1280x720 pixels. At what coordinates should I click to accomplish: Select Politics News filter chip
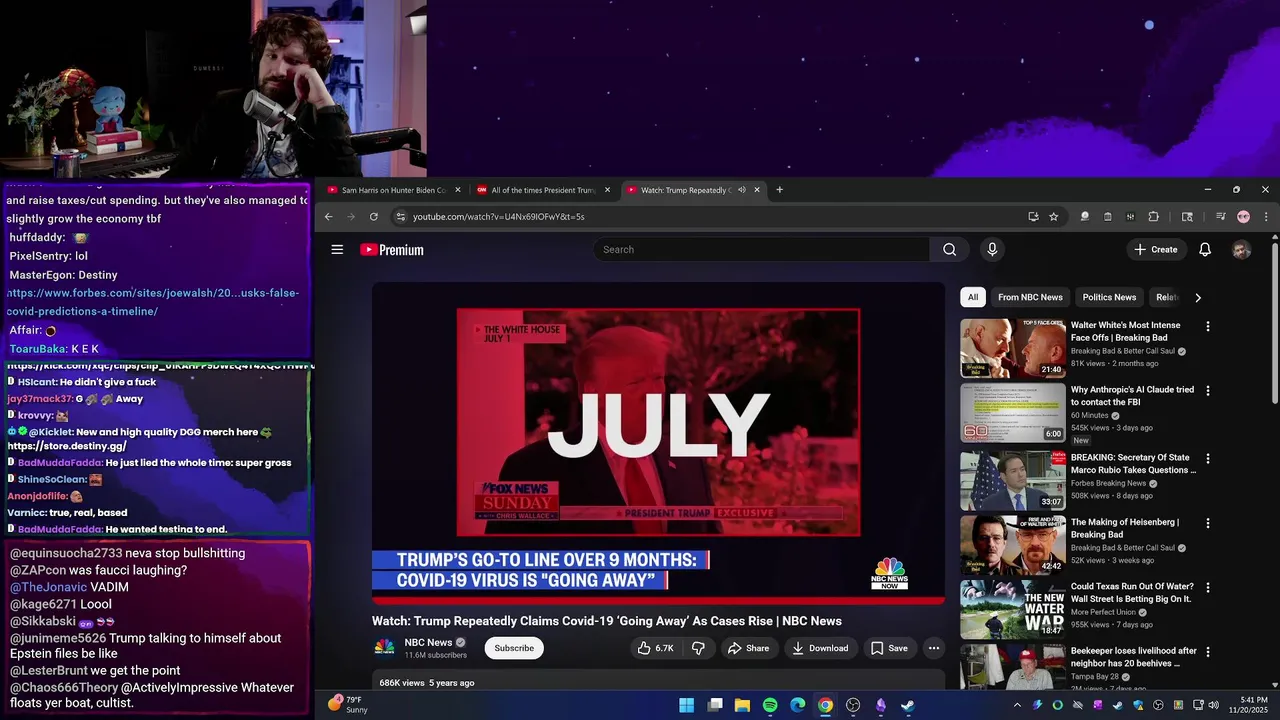[x=1109, y=297]
